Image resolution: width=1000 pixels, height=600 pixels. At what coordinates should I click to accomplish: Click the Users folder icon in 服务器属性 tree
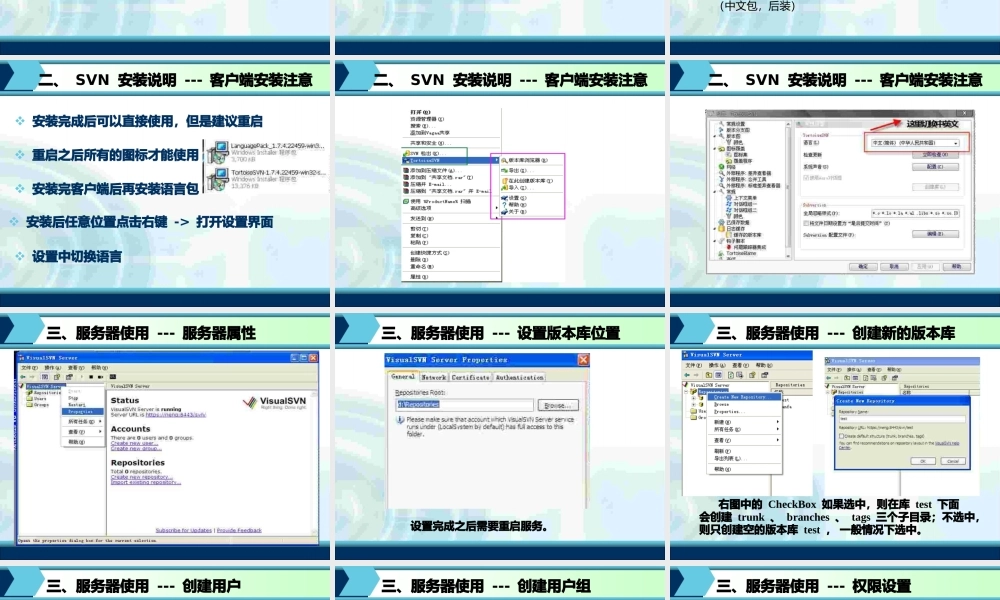(29, 399)
